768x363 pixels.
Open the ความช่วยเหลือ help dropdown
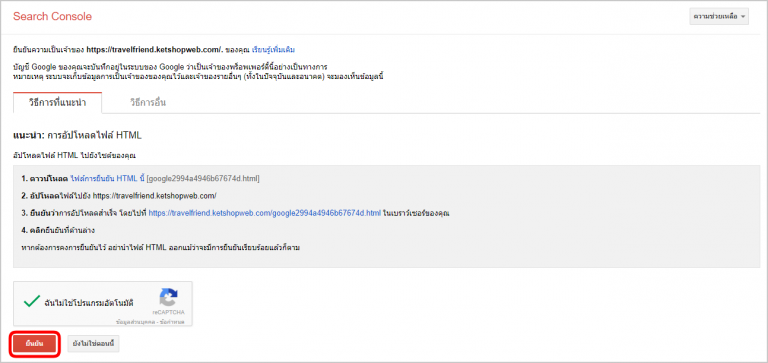coord(719,16)
